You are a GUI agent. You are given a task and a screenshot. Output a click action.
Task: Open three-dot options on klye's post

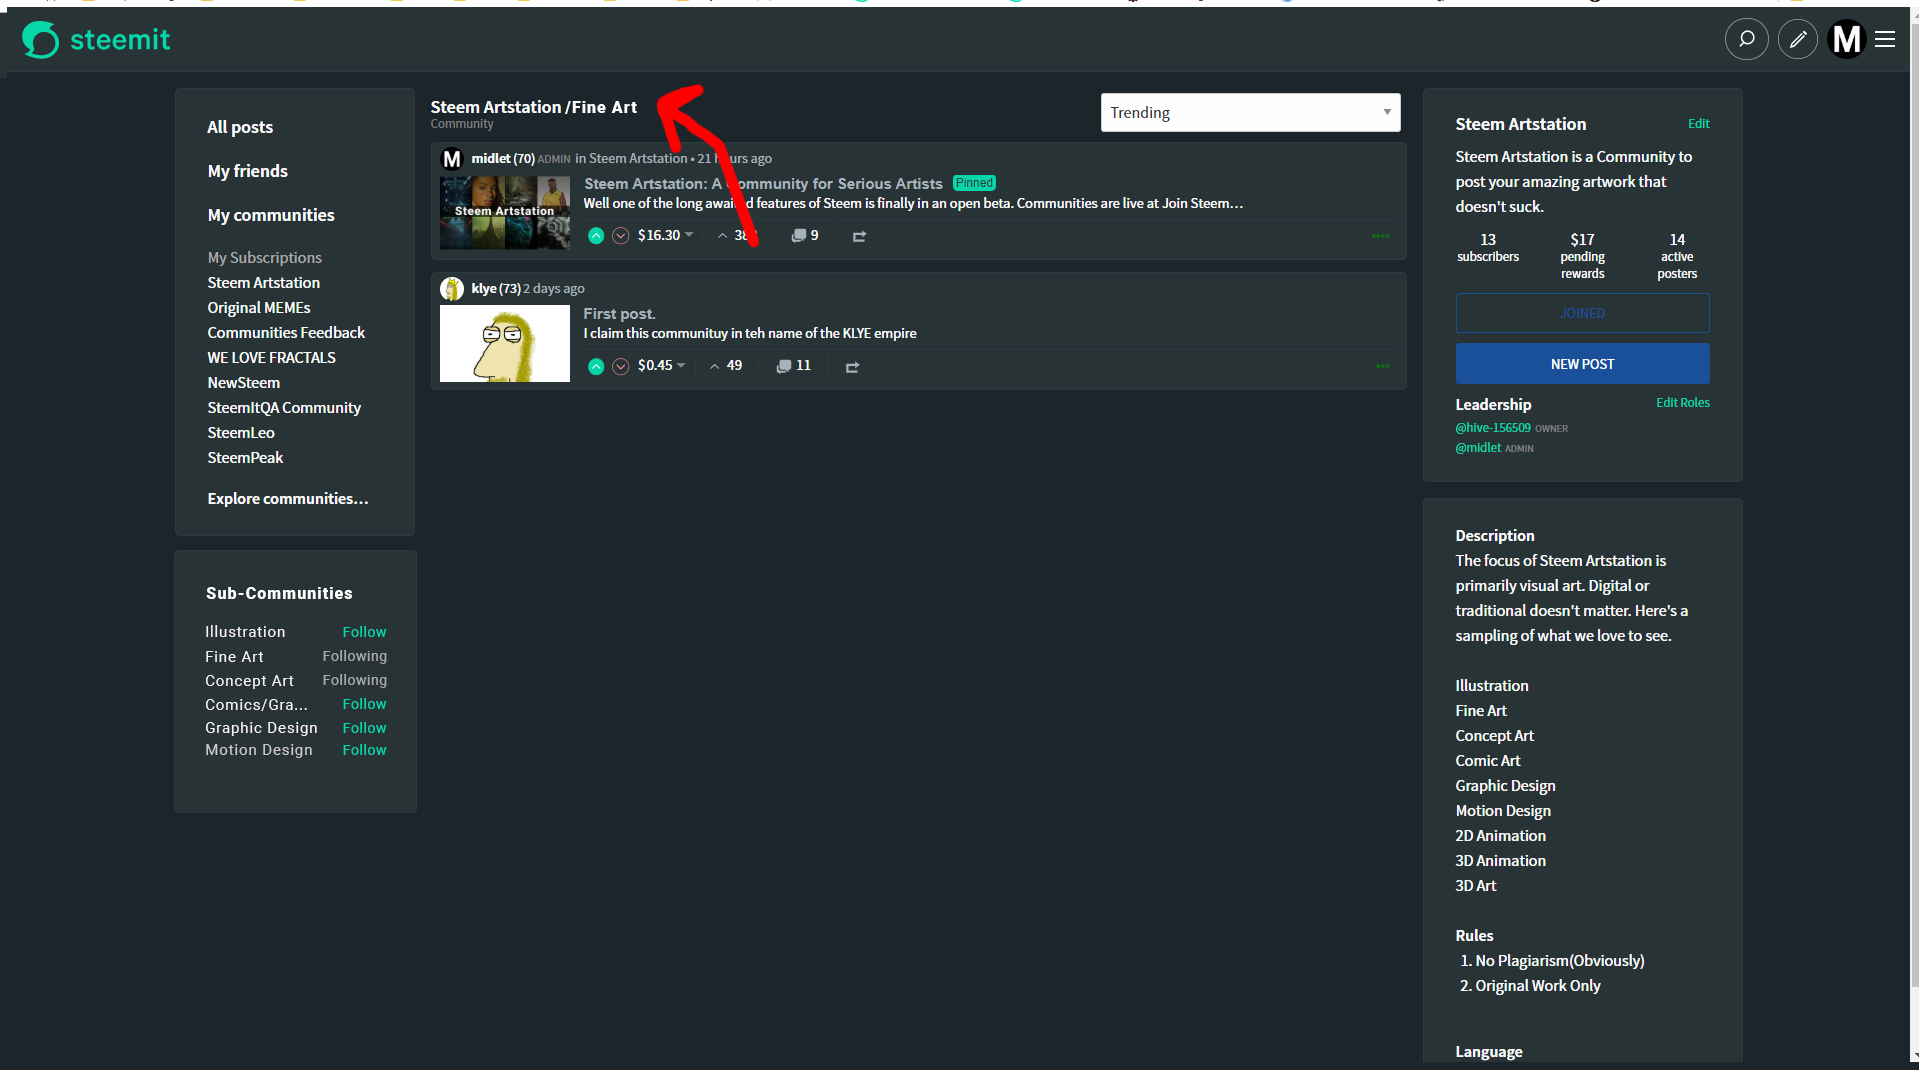1382,366
